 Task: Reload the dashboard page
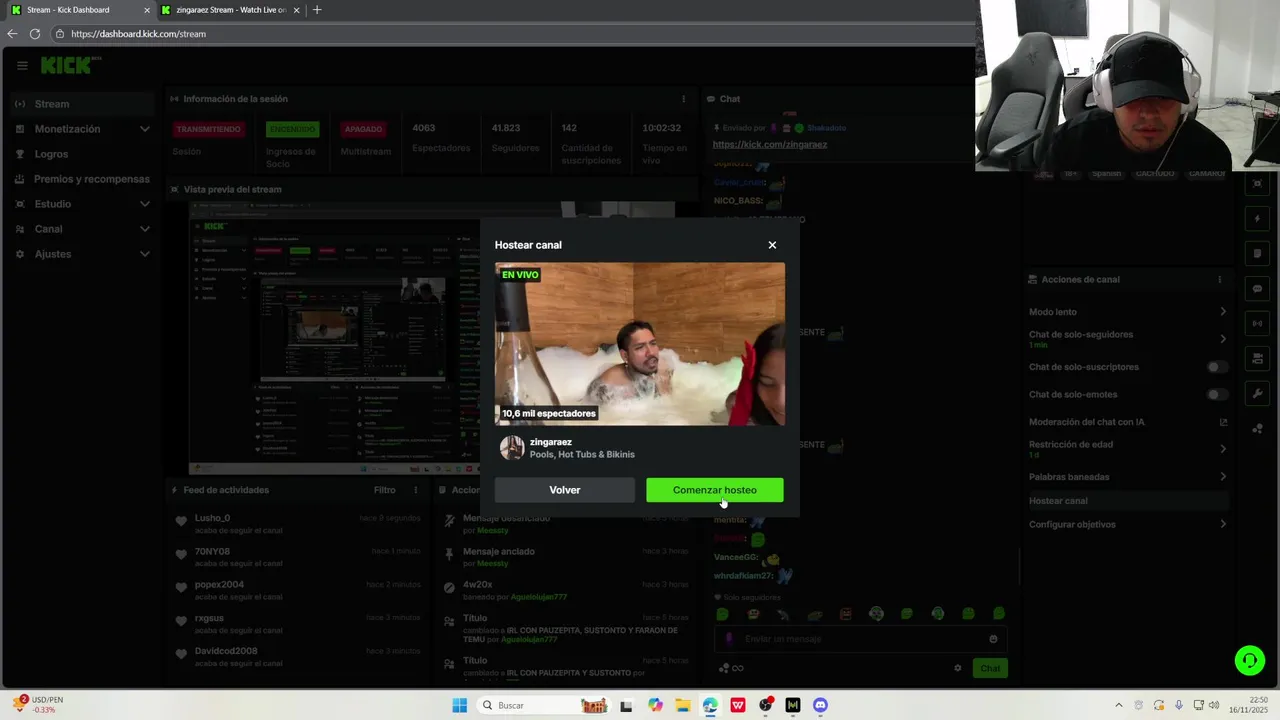pos(35,34)
